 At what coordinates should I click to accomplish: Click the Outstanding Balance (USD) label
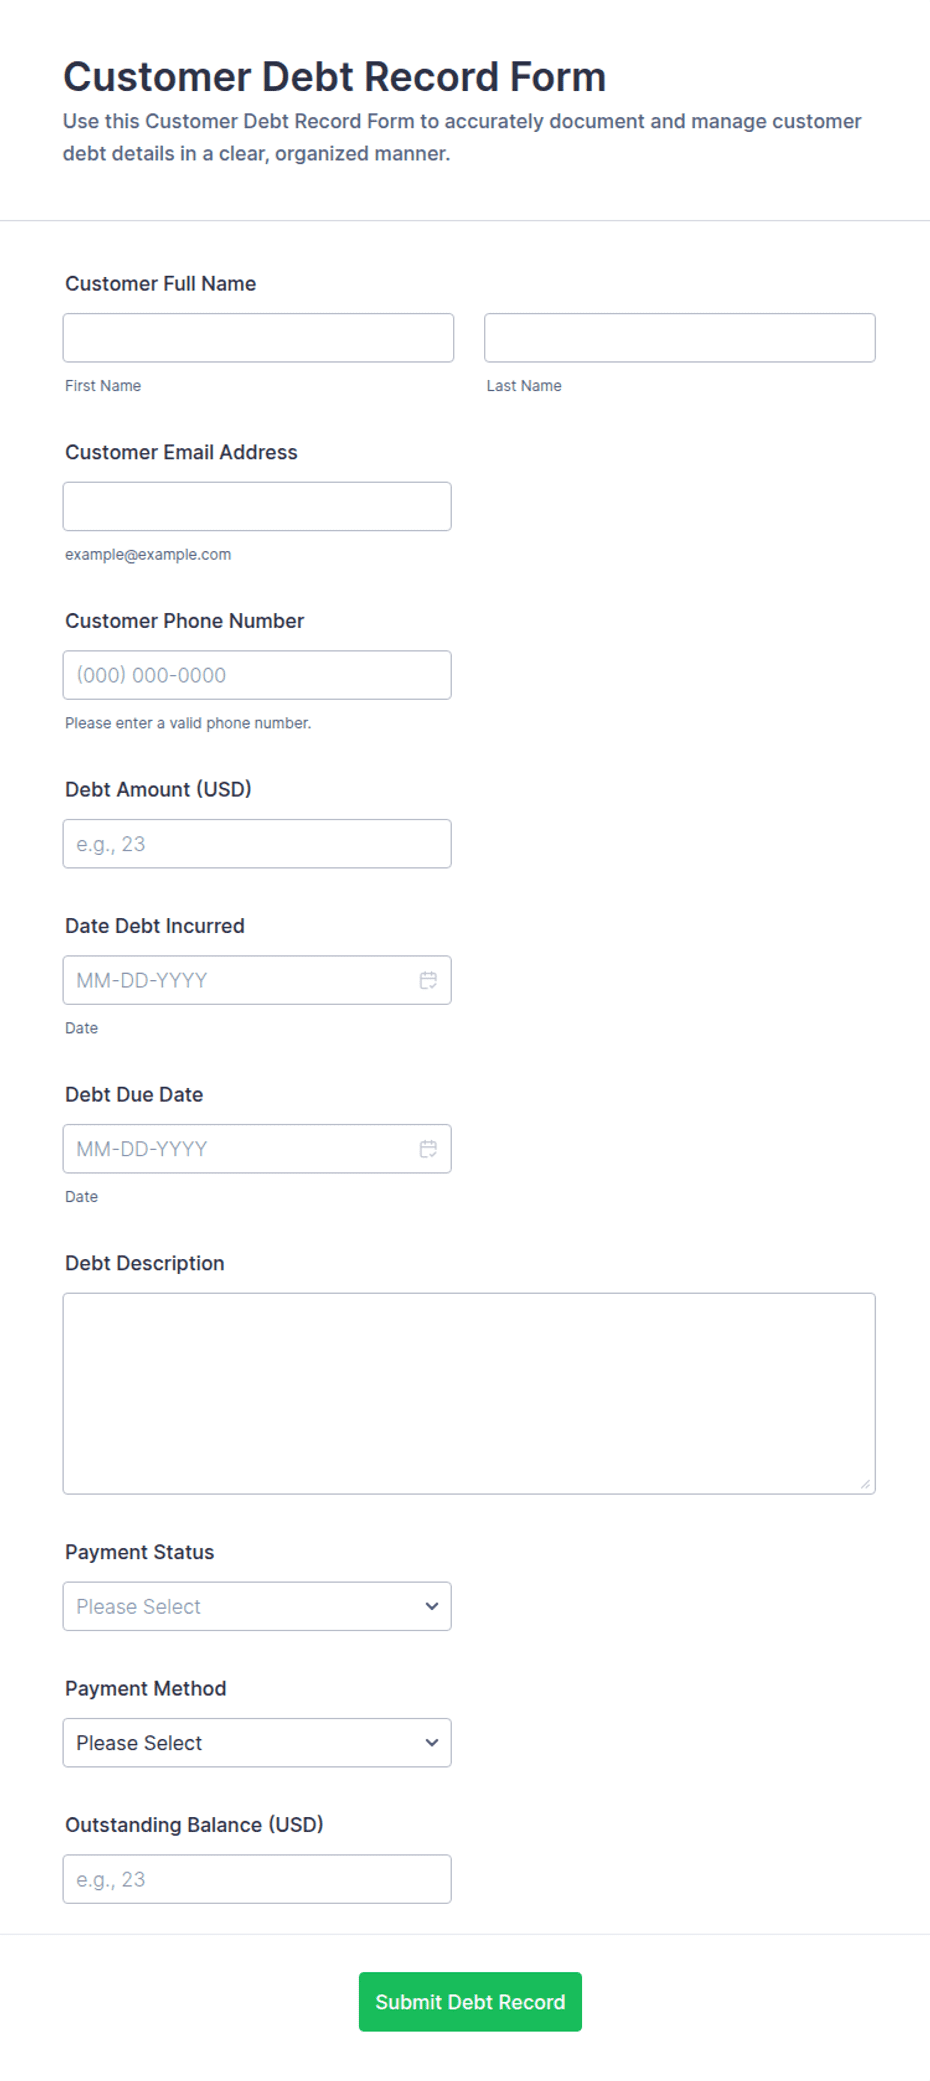tap(194, 1825)
